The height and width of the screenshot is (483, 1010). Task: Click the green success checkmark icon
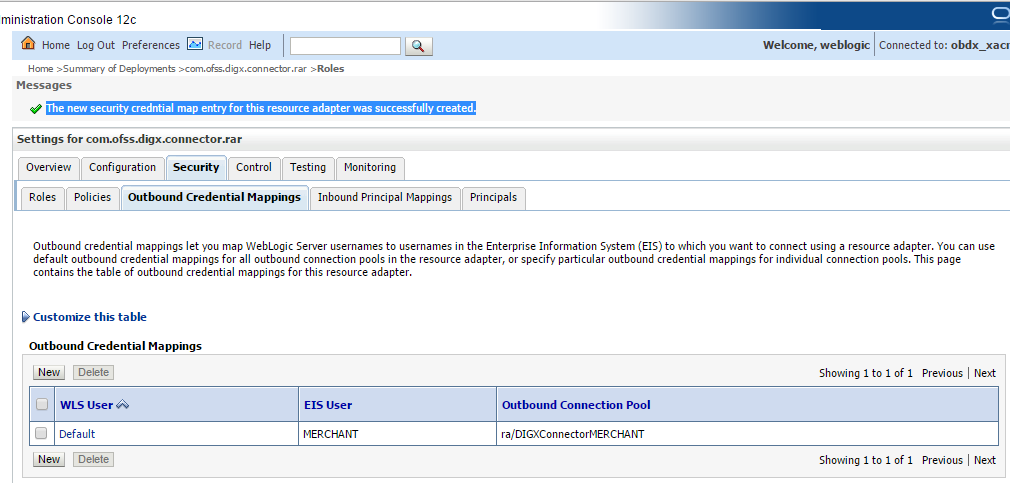coord(36,109)
